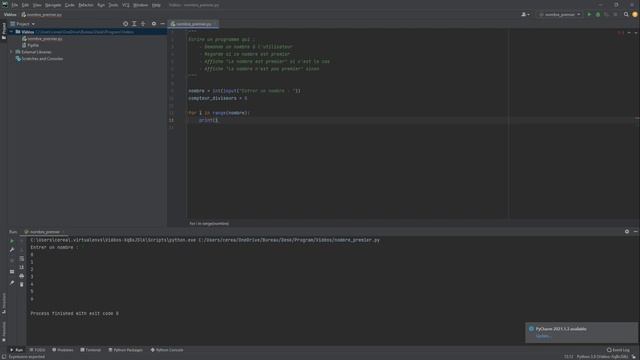The image size is (640, 360).
Task: Open the Edit menu
Action: coord(25,5)
